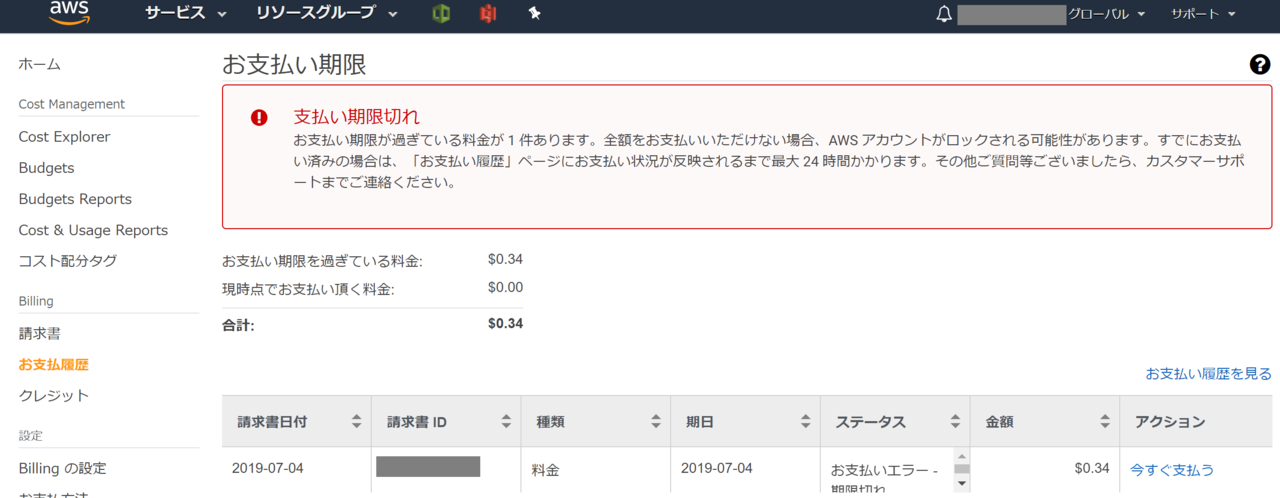1280x498 pixels.
Task: Click the $0.00 current charges value
Action: pos(505,288)
